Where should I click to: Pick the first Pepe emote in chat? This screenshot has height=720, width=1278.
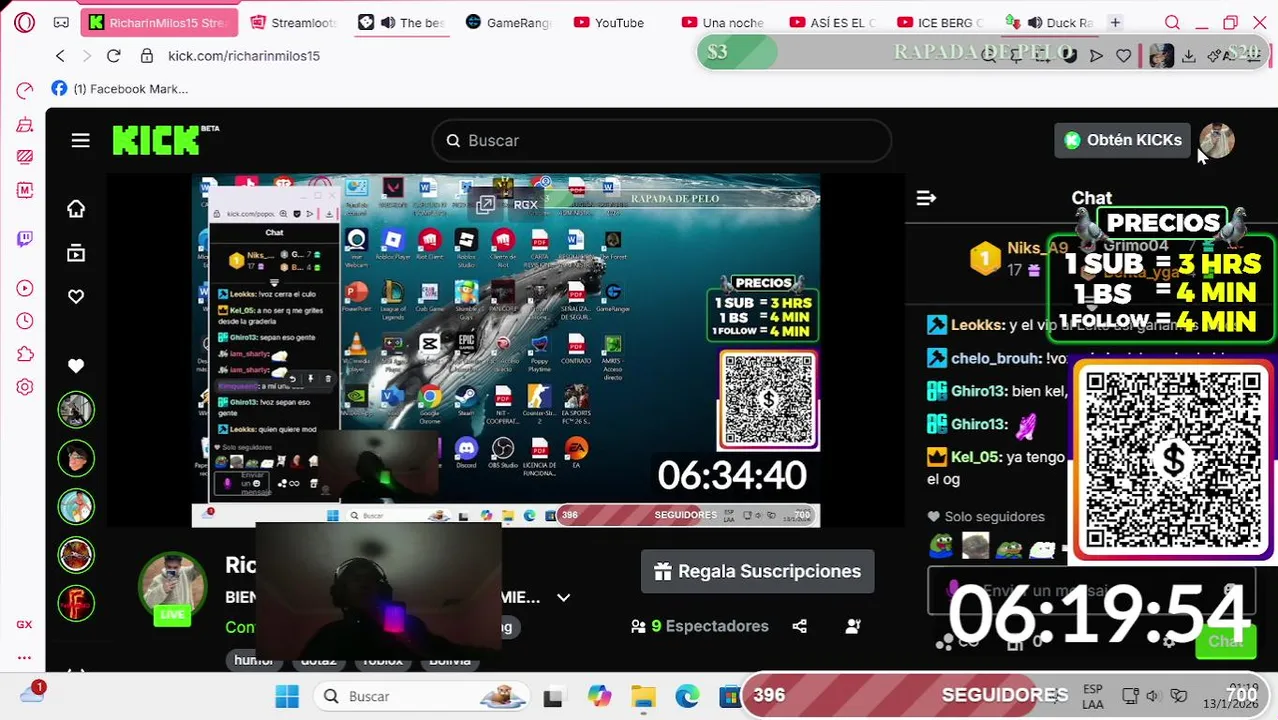point(941,546)
